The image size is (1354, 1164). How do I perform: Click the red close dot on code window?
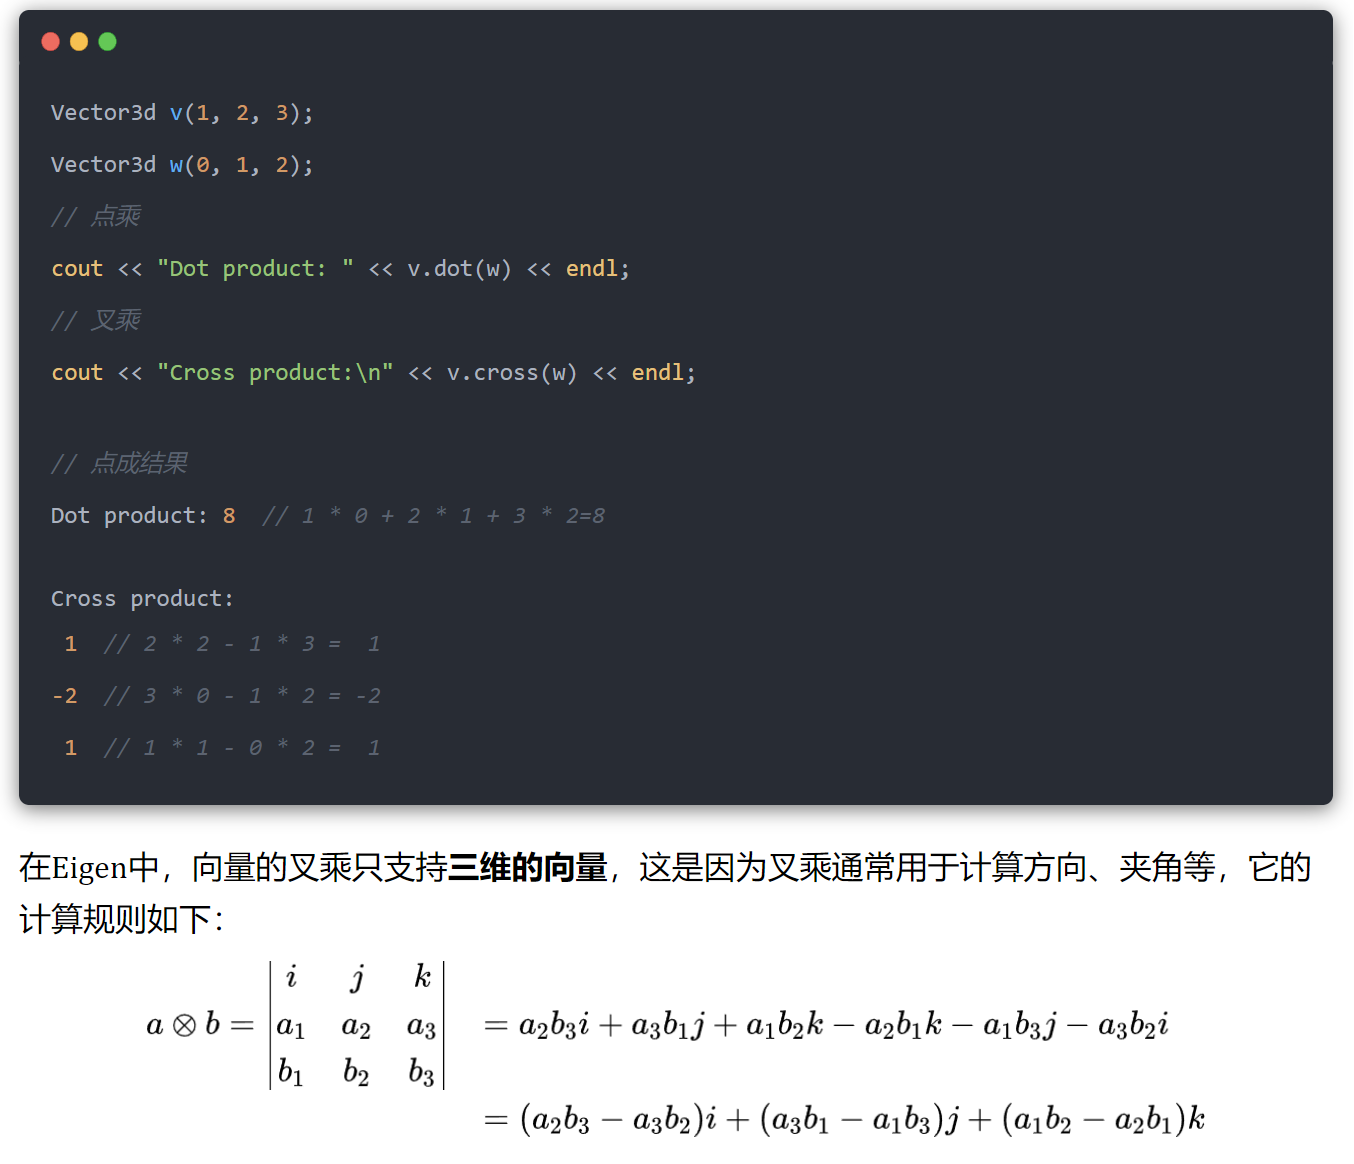coord(51,41)
